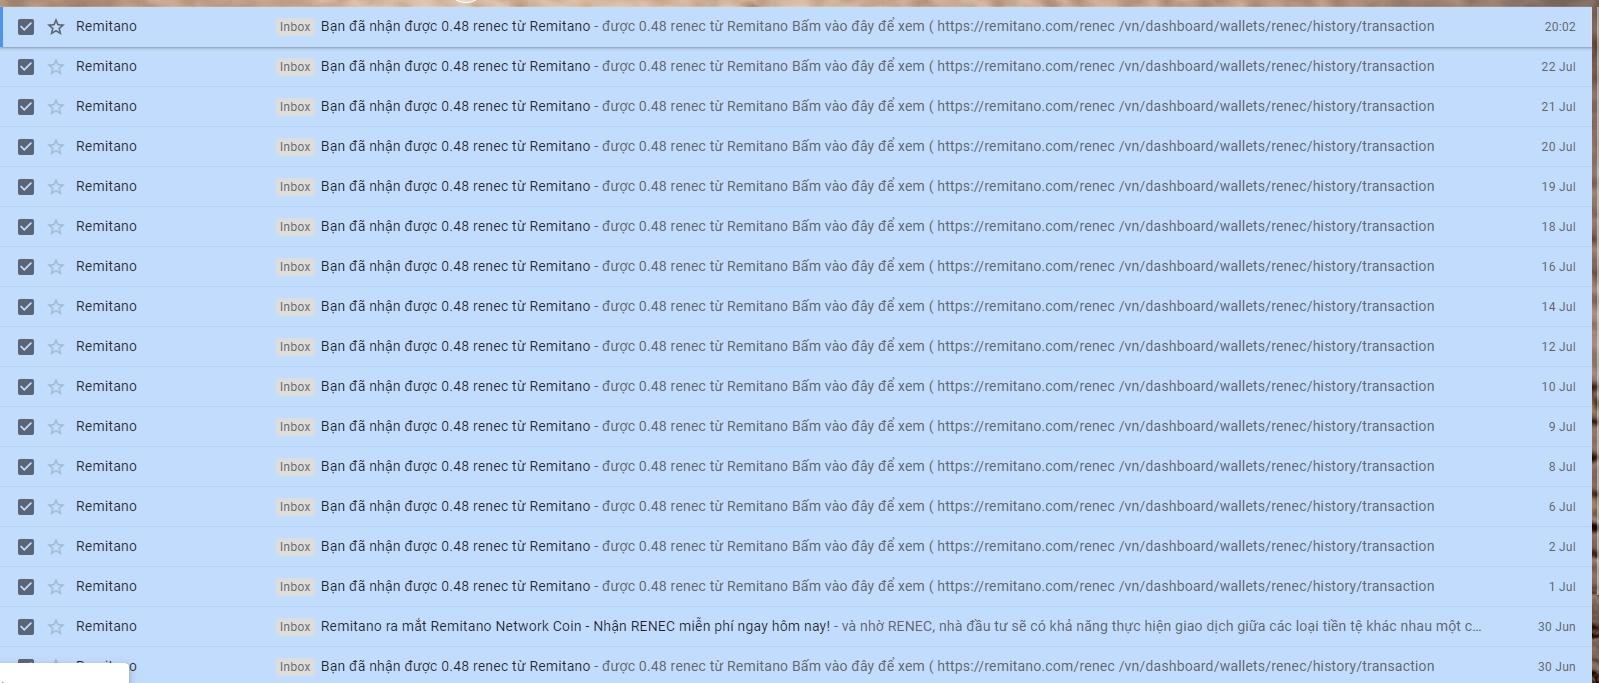Star the email received 18 Jul
1599x683 pixels.
coord(56,227)
